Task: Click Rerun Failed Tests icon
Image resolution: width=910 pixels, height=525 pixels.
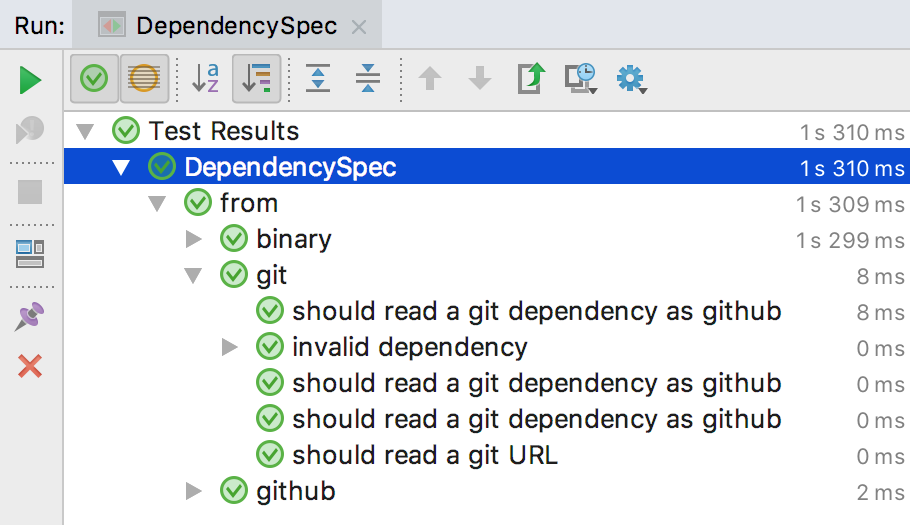Action: 30,129
